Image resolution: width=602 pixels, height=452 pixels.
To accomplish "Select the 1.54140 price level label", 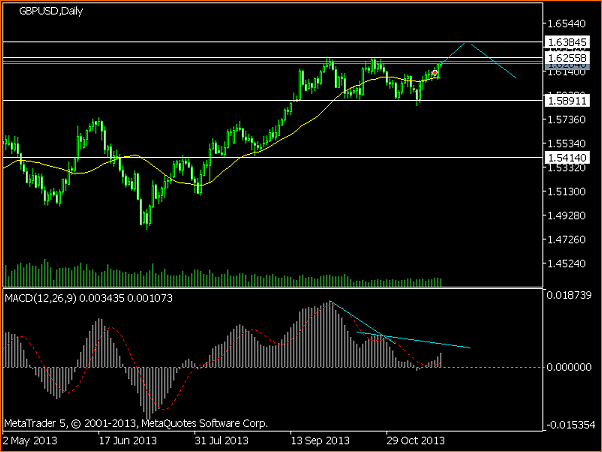I will 567,158.
